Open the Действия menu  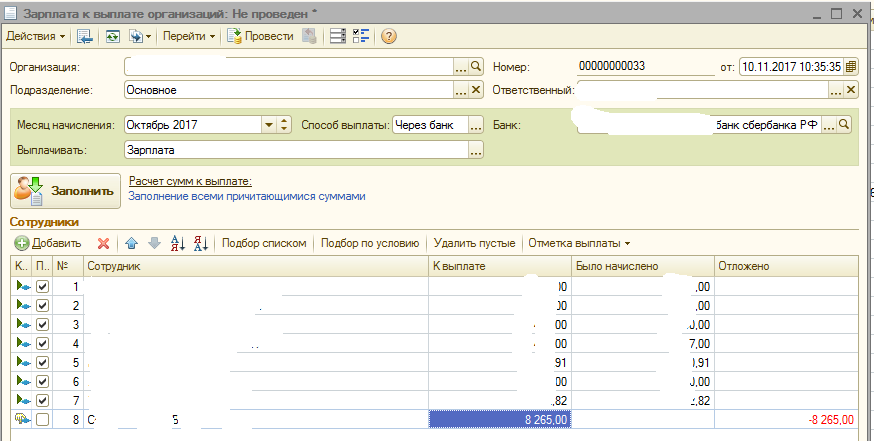[36, 36]
